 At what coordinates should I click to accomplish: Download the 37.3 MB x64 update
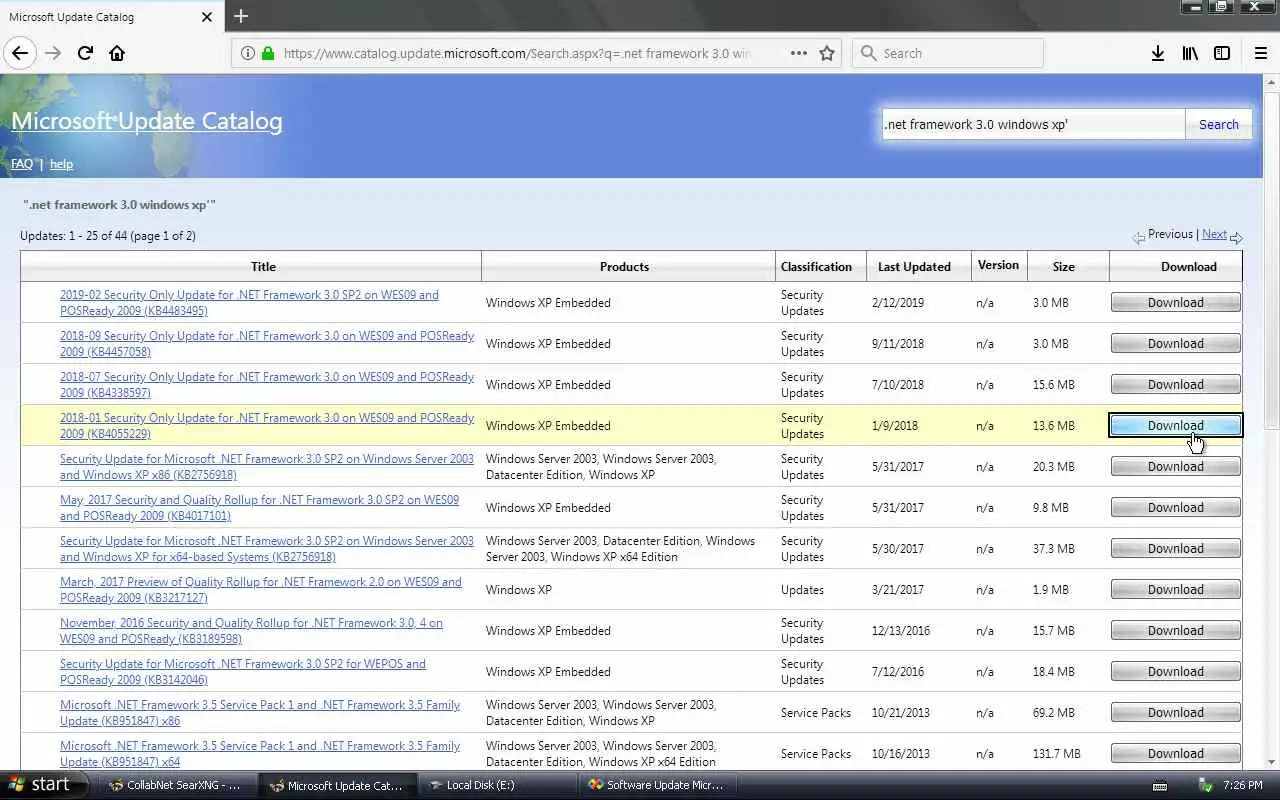click(1175, 549)
